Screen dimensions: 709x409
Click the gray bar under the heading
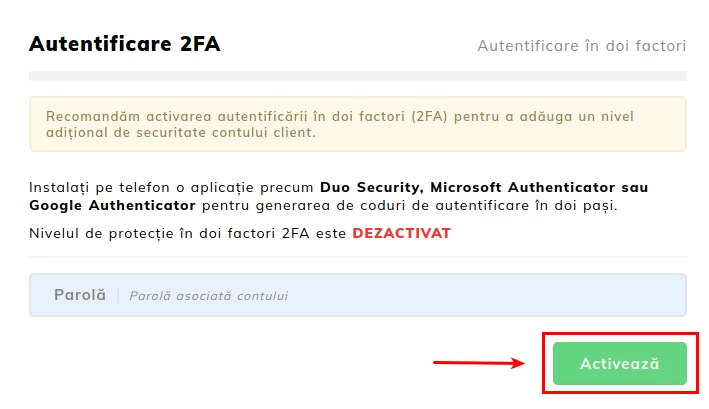[357, 75]
